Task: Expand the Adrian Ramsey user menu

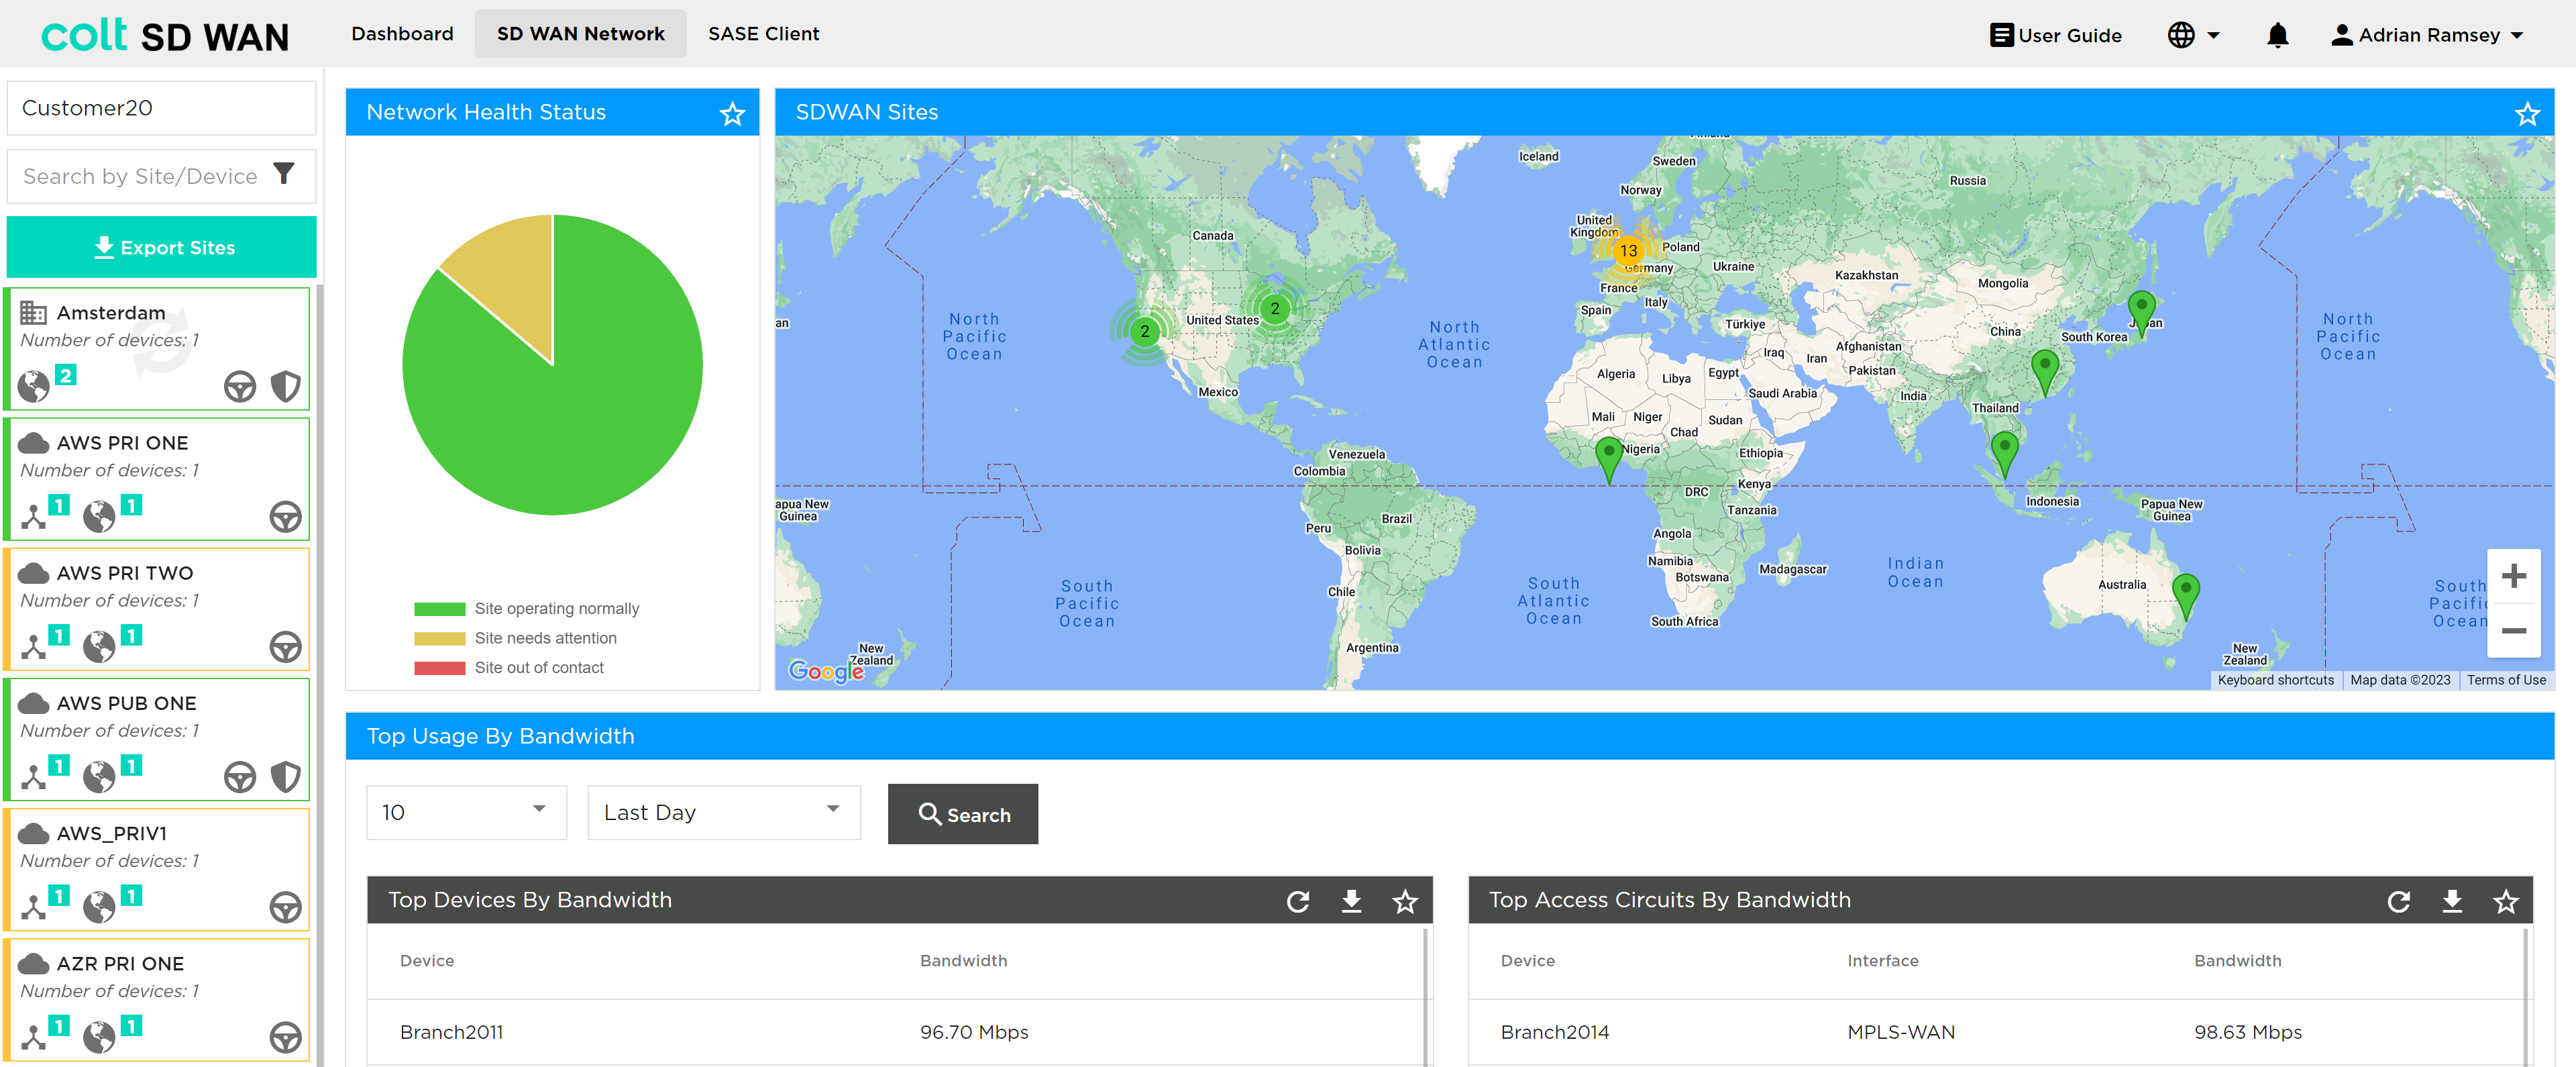Action: [2426, 35]
